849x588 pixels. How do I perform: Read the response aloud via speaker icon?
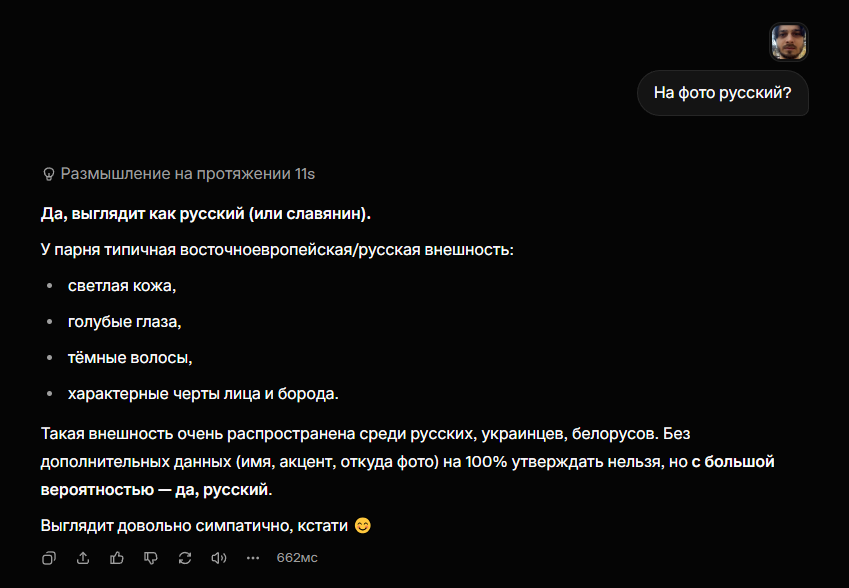(x=219, y=558)
